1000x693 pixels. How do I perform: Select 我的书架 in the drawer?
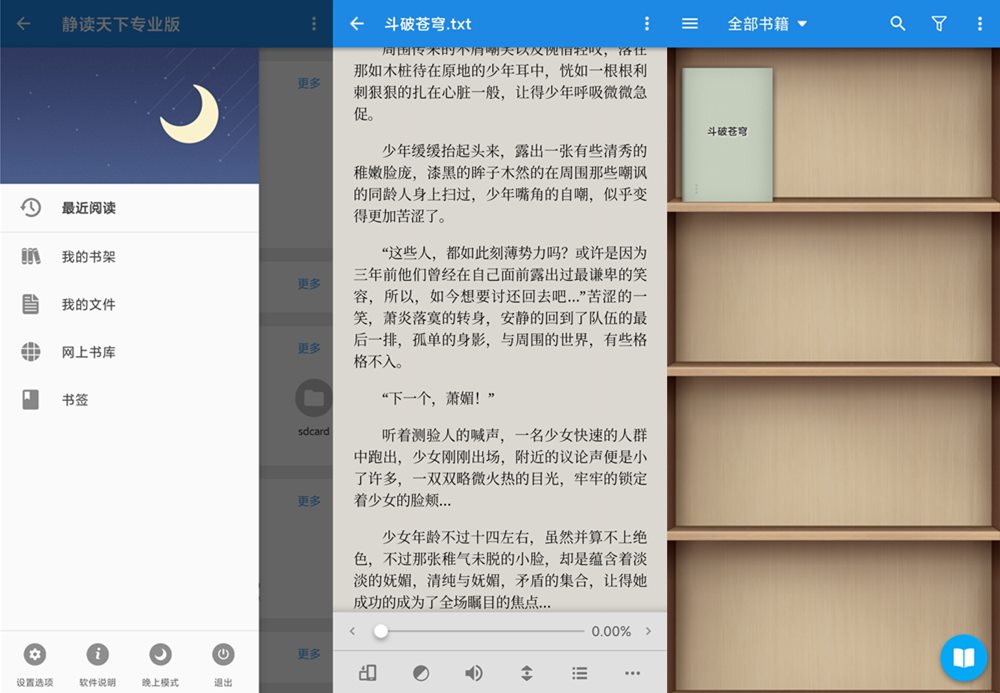tap(88, 257)
